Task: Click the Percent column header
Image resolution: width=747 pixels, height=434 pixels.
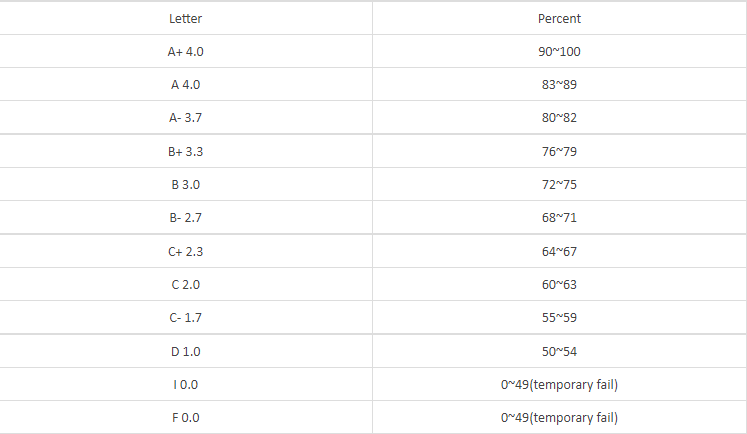Action: pos(559,18)
